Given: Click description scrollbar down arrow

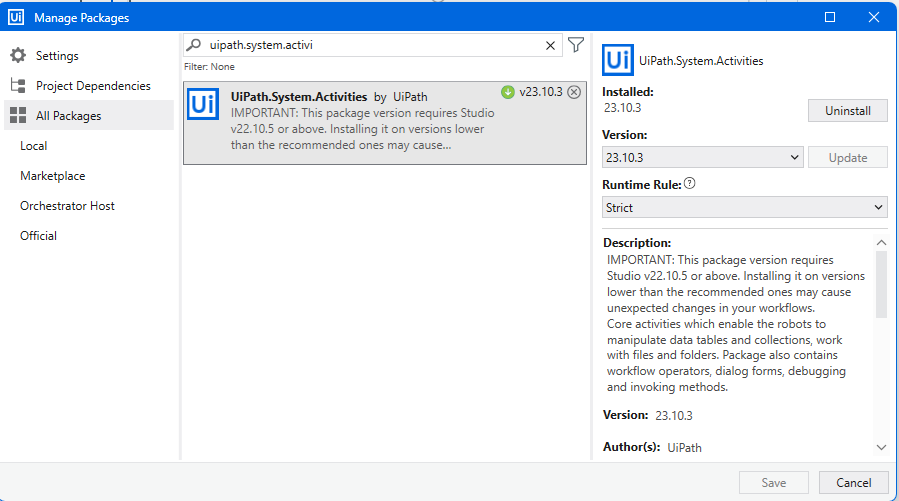Looking at the screenshot, I should pos(881,447).
